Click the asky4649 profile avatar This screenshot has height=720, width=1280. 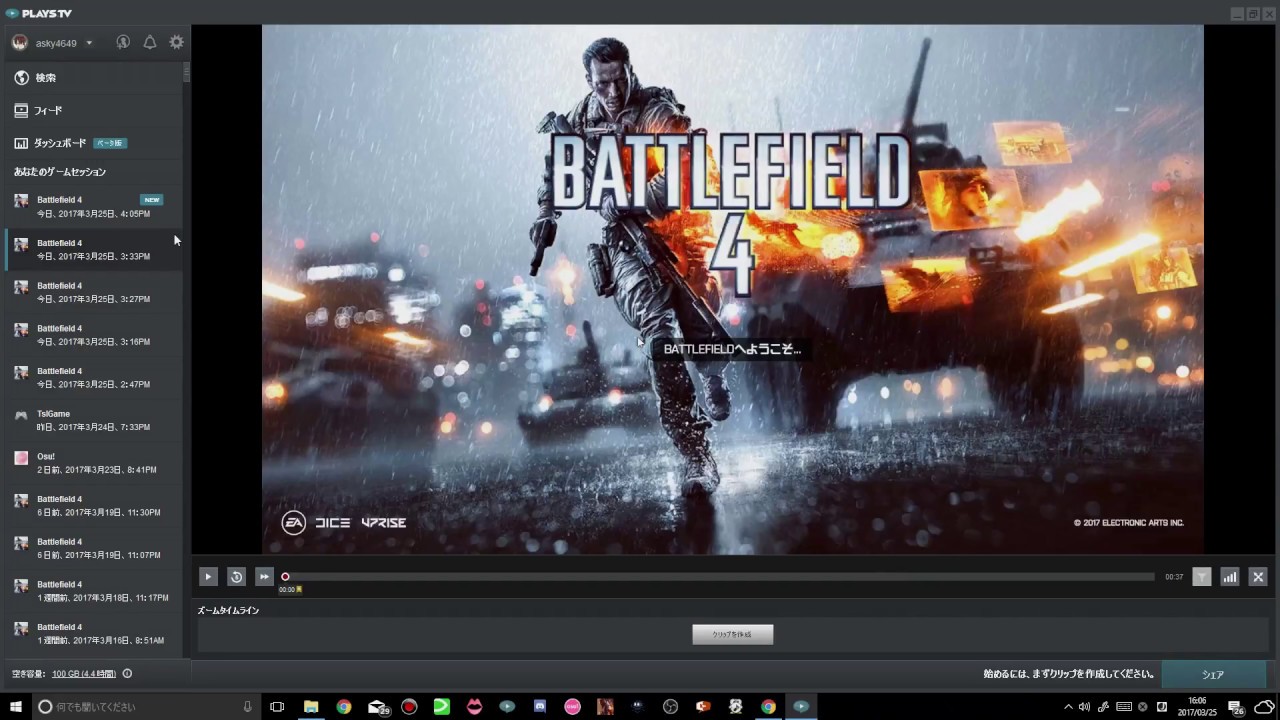[x=19, y=43]
